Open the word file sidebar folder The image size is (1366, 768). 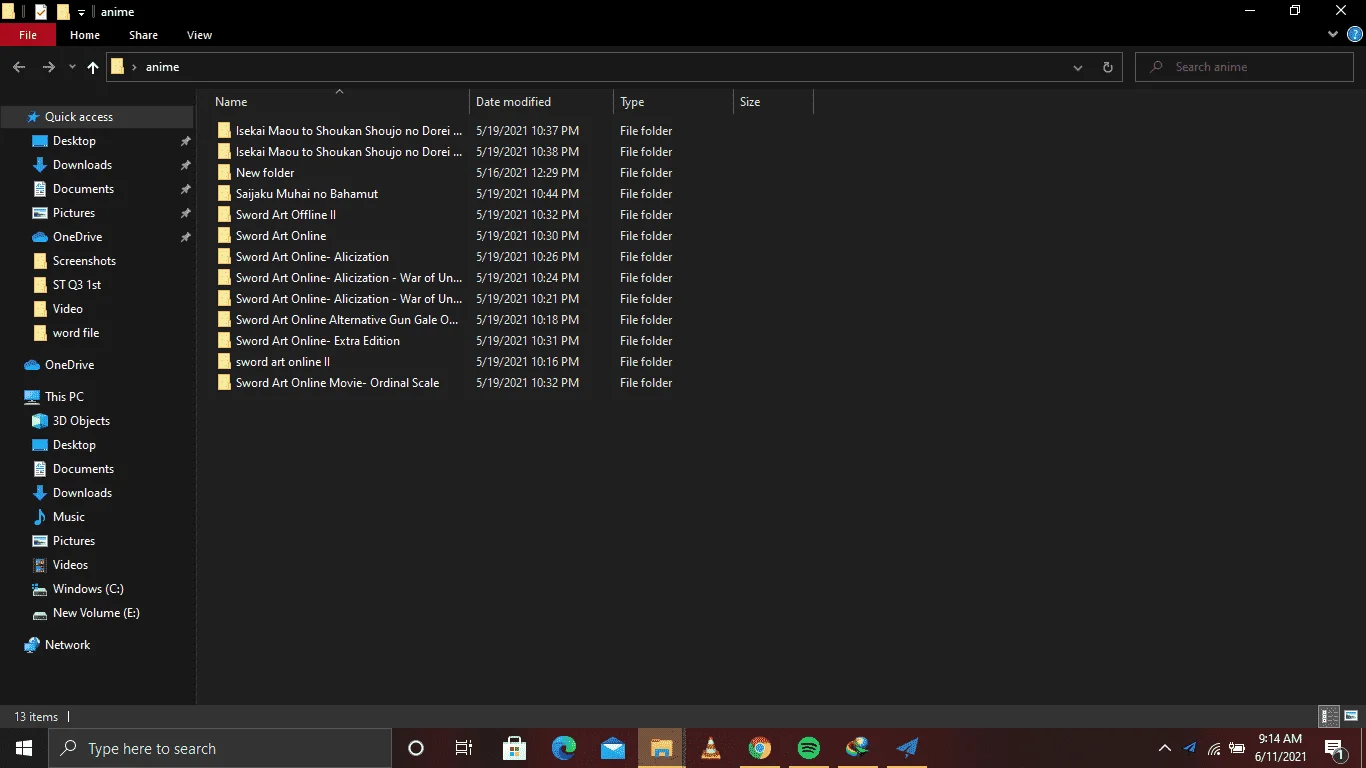click(76, 333)
